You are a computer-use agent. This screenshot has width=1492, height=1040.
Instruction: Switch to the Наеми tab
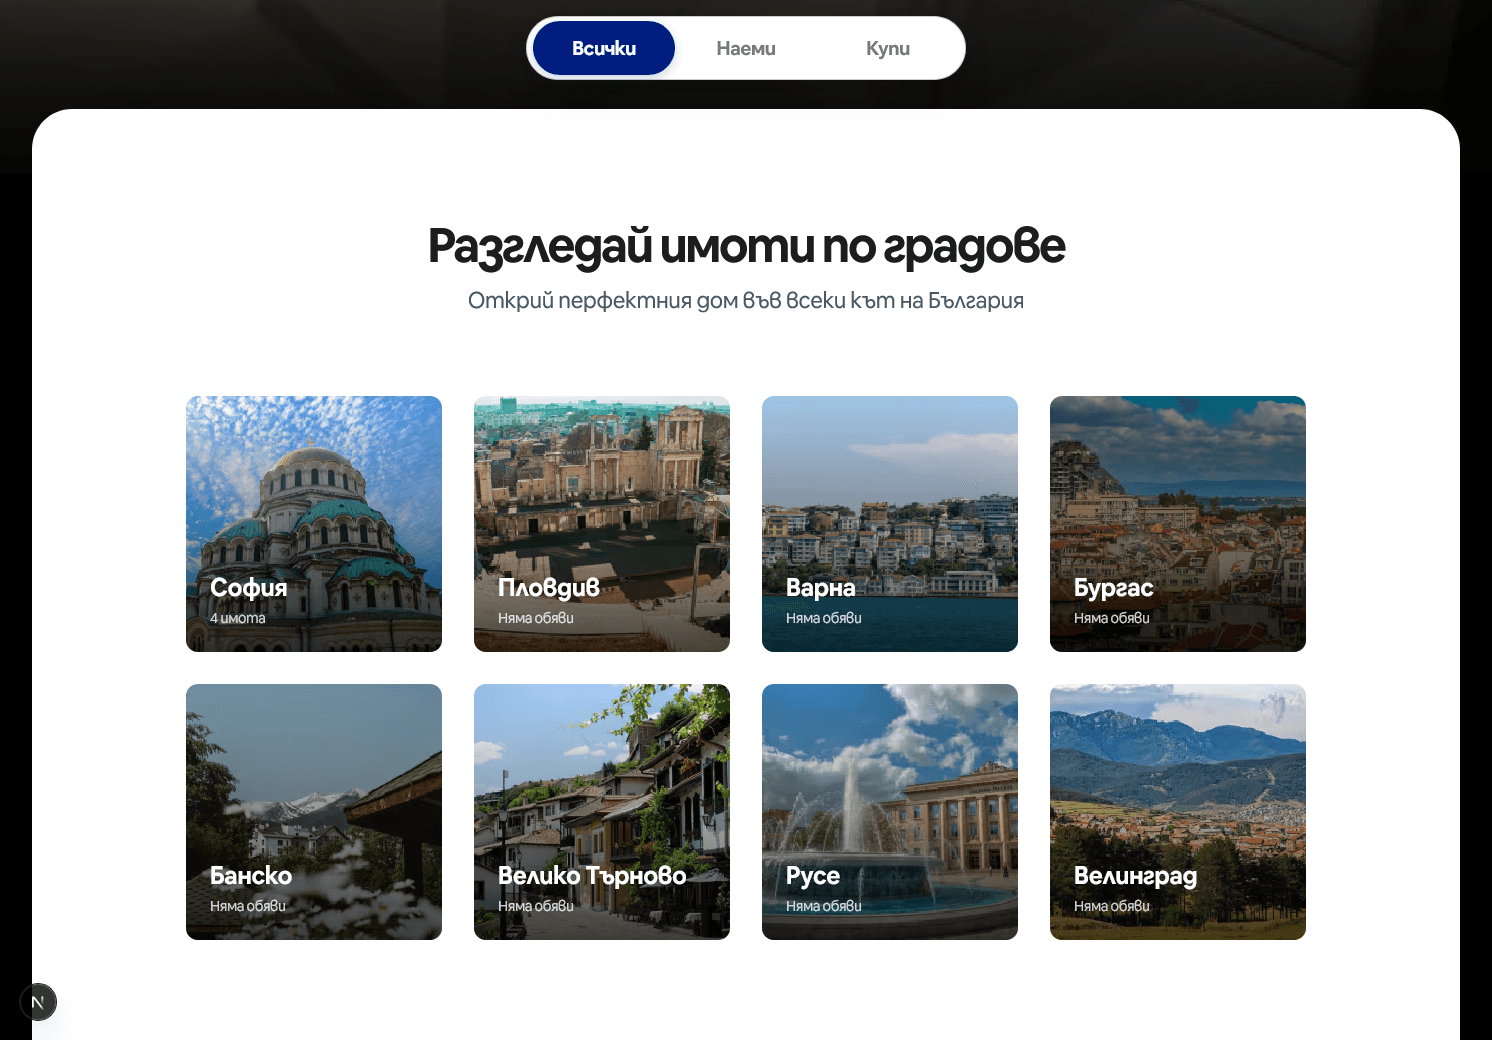[745, 48]
